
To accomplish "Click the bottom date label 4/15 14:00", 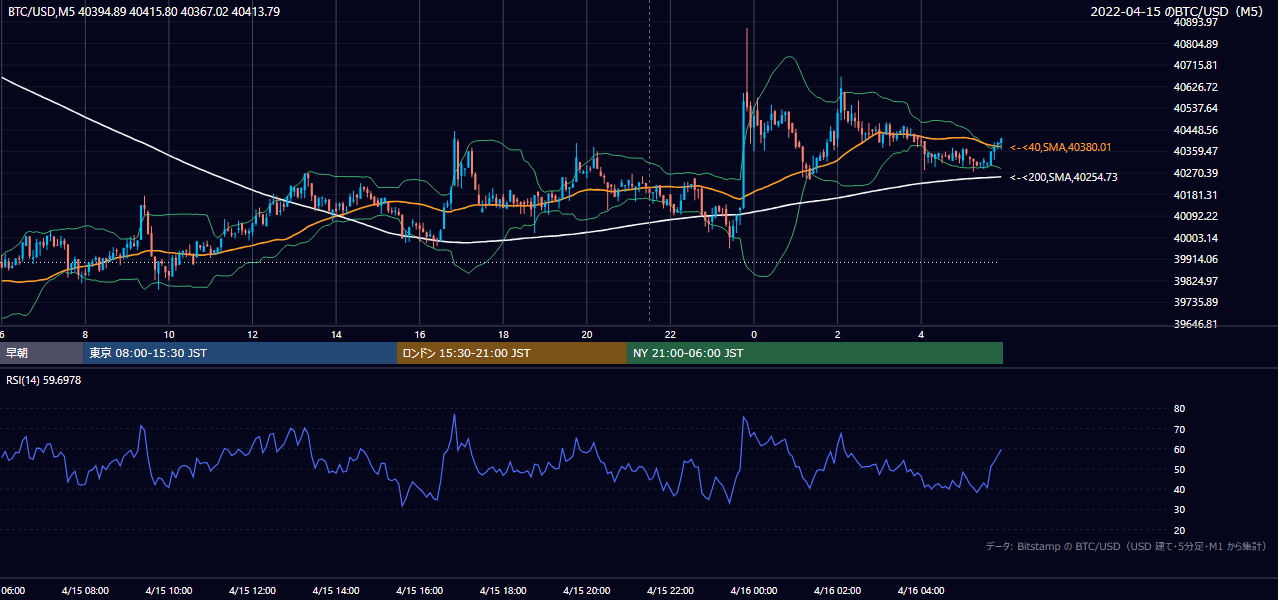I will [335, 591].
